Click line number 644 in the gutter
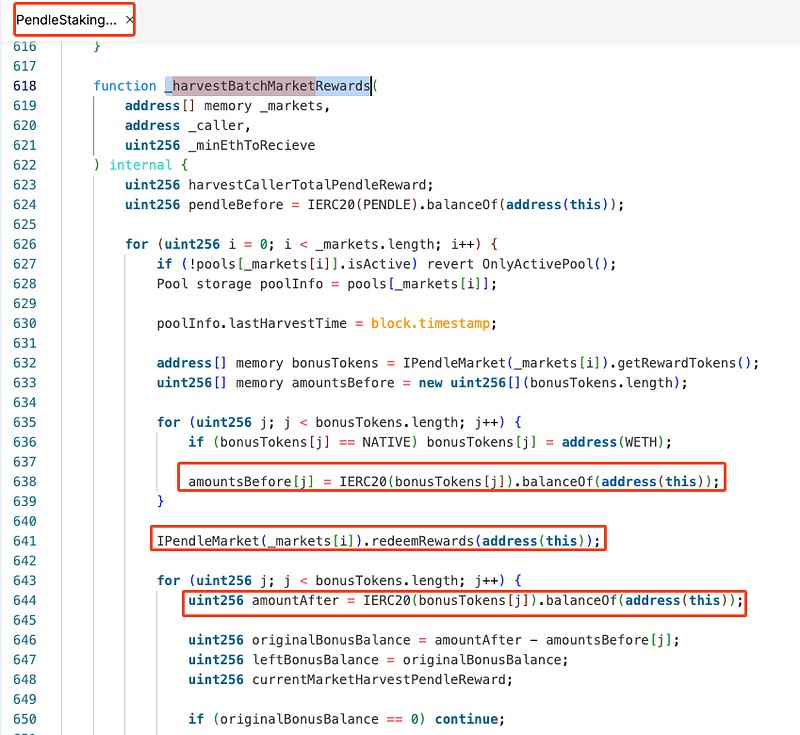 (25, 601)
